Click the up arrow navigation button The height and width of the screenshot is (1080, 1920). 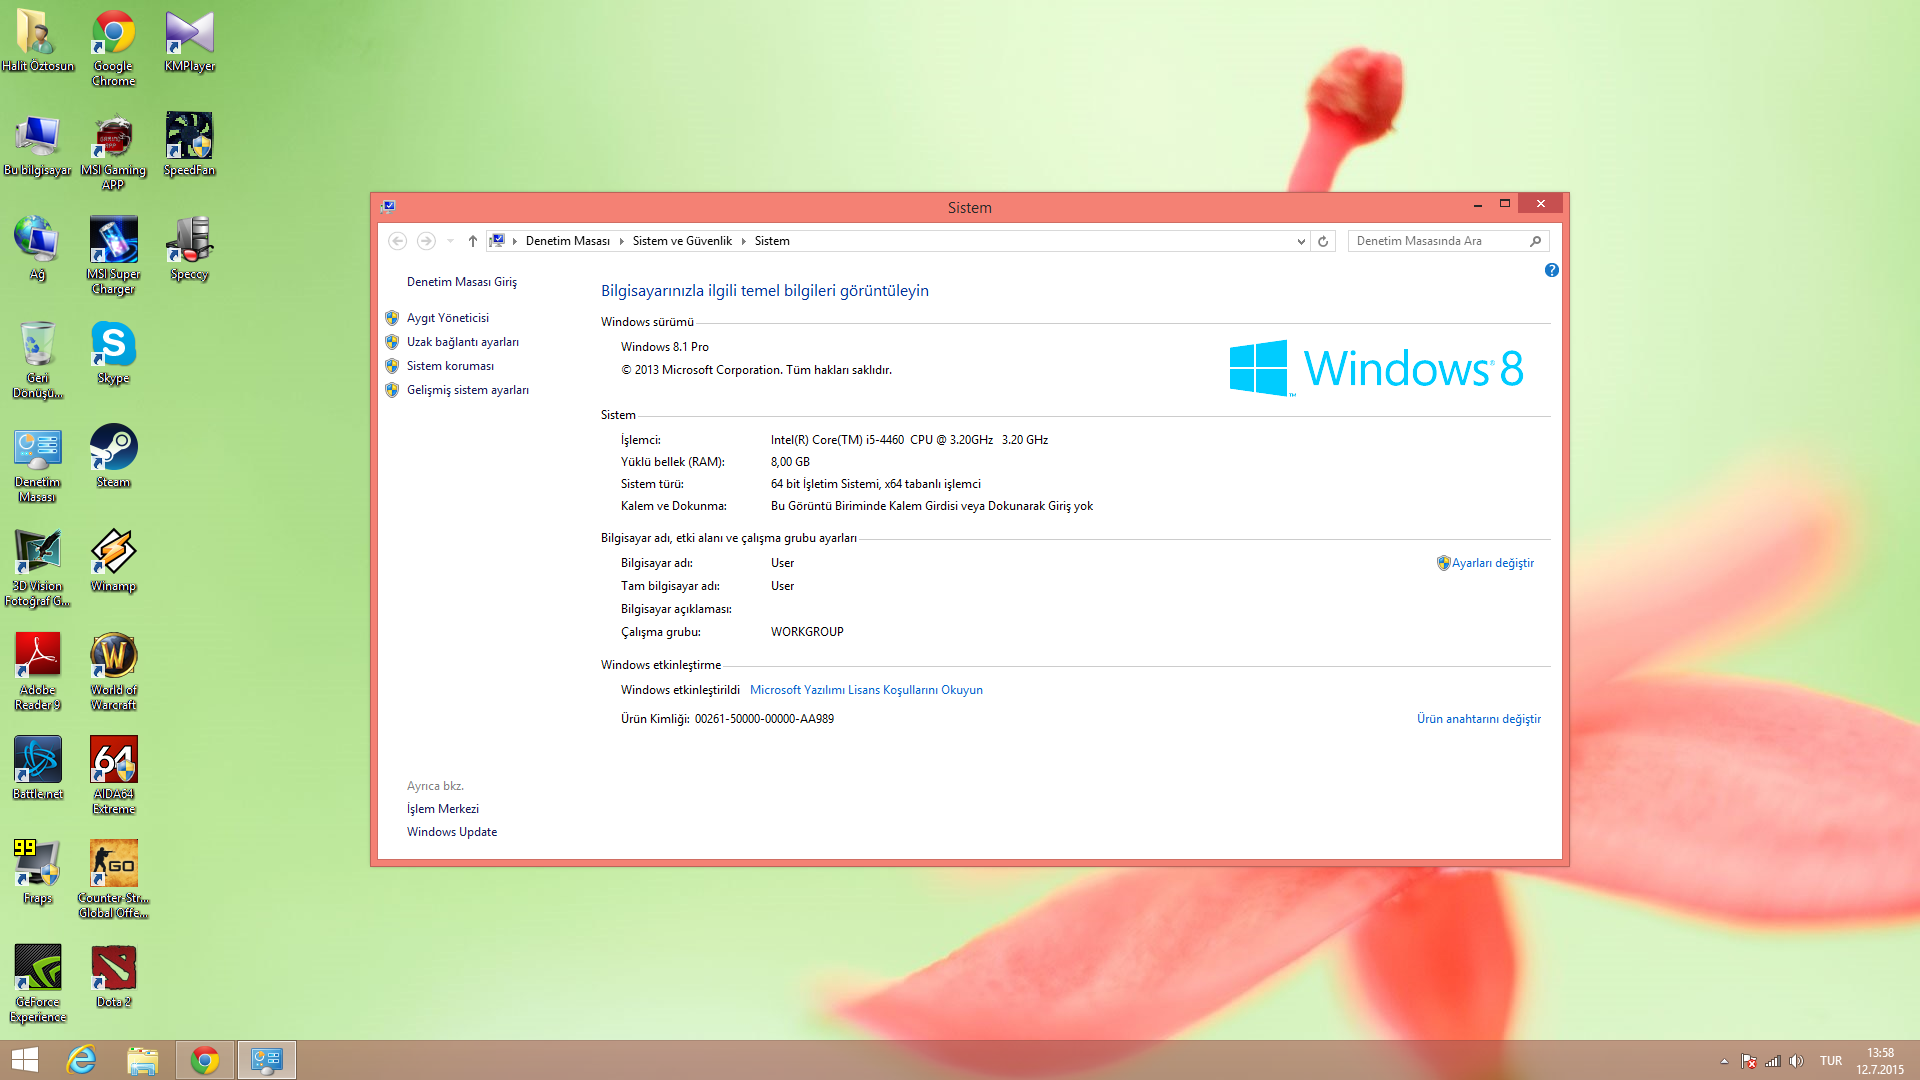[x=473, y=241]
